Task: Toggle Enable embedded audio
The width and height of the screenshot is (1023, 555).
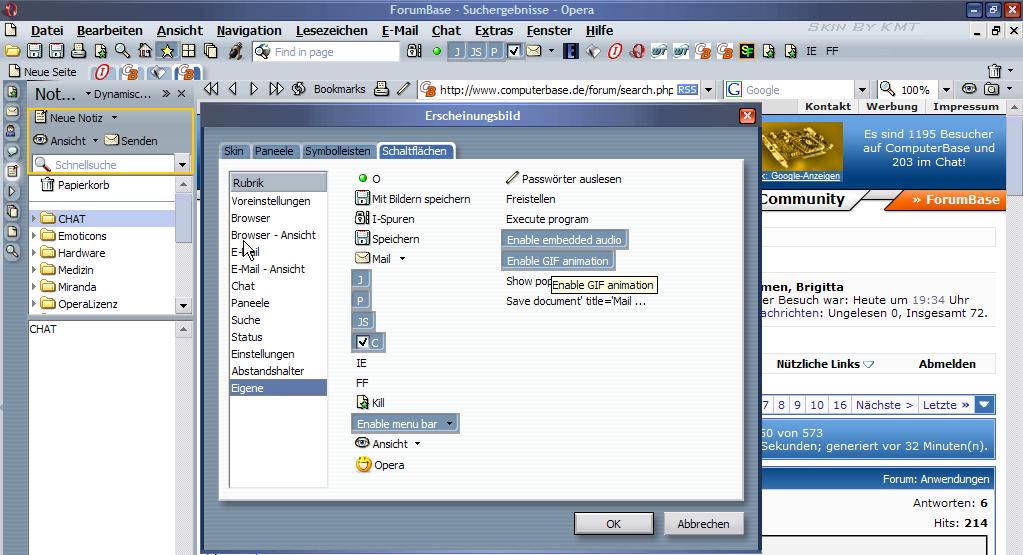Action: pyautogui.click(x=564, y=240)
